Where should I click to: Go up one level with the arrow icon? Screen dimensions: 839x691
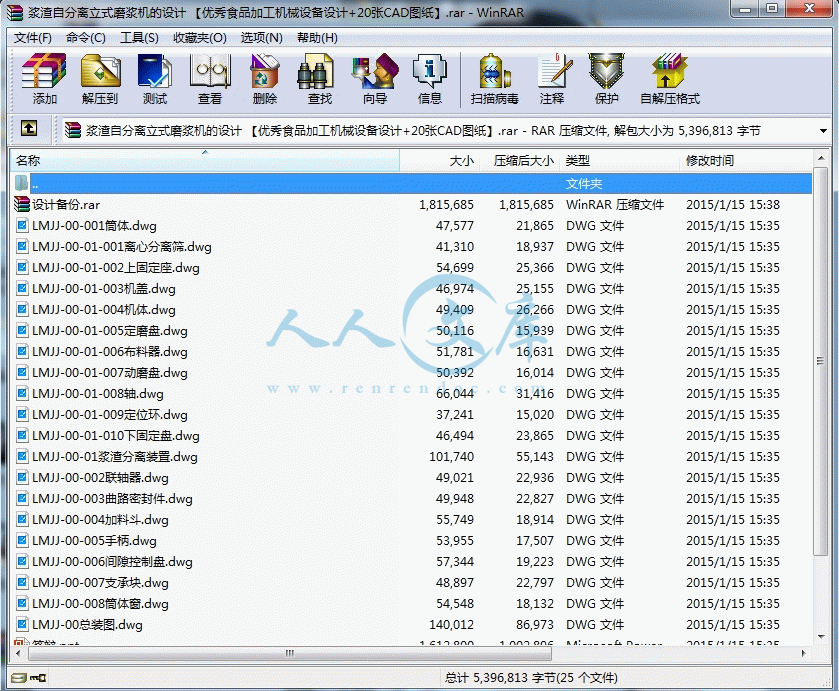point(29,128)
